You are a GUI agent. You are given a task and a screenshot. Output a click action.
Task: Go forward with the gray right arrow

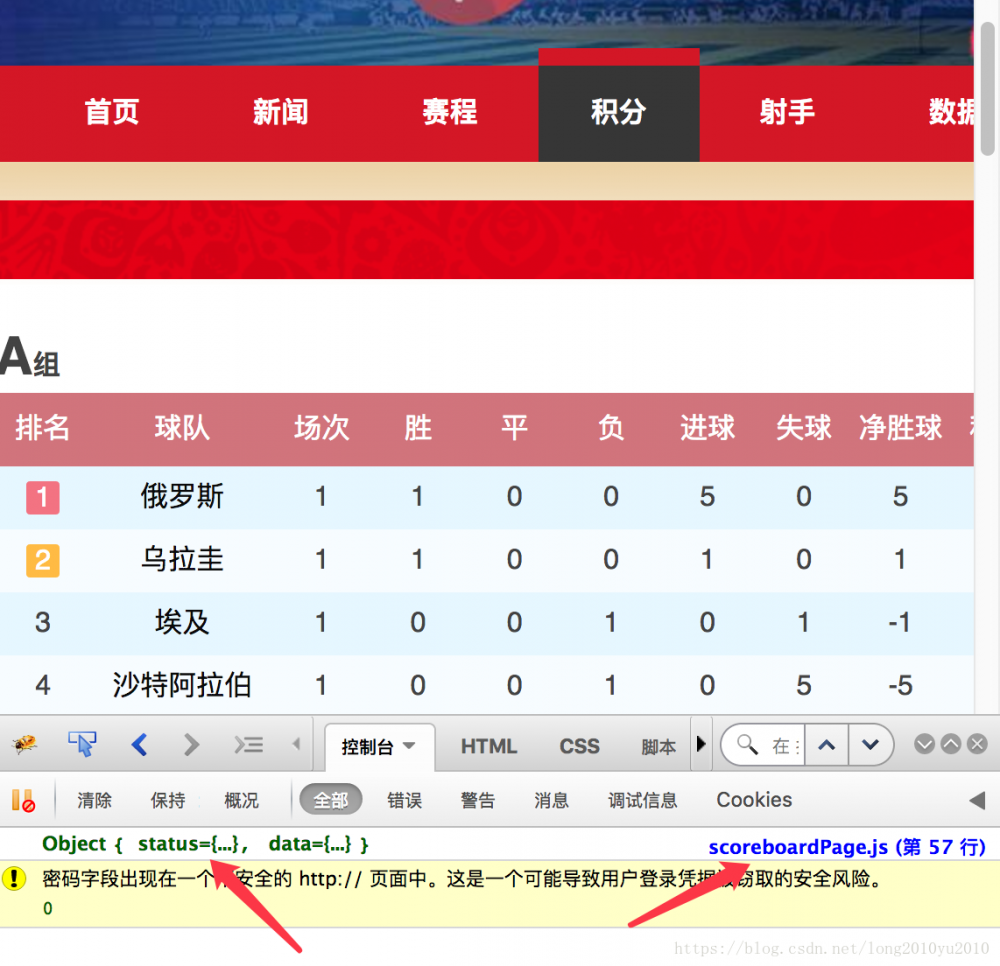tap(191, 744)
